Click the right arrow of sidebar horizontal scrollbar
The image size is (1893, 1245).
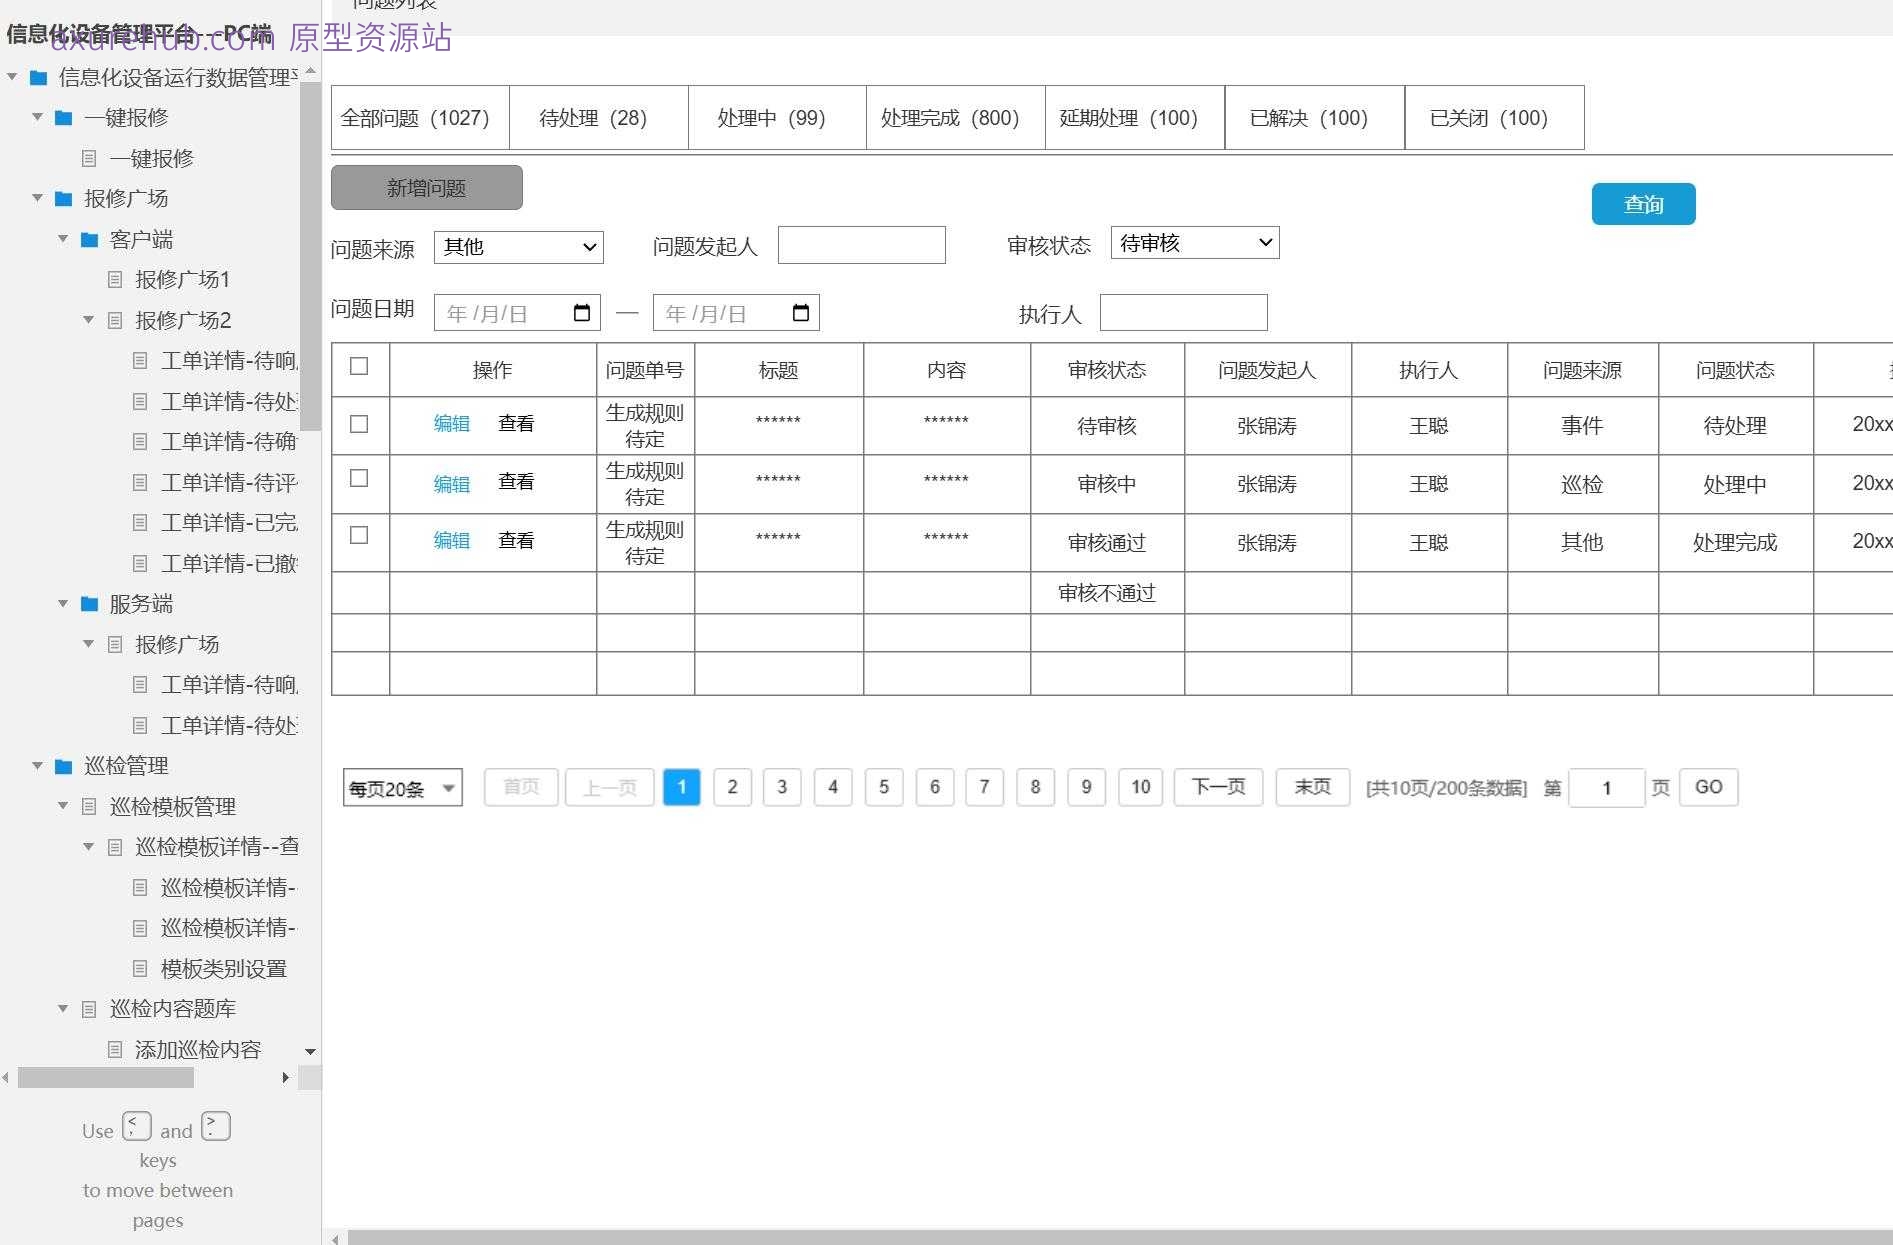tap(286, 1077)
